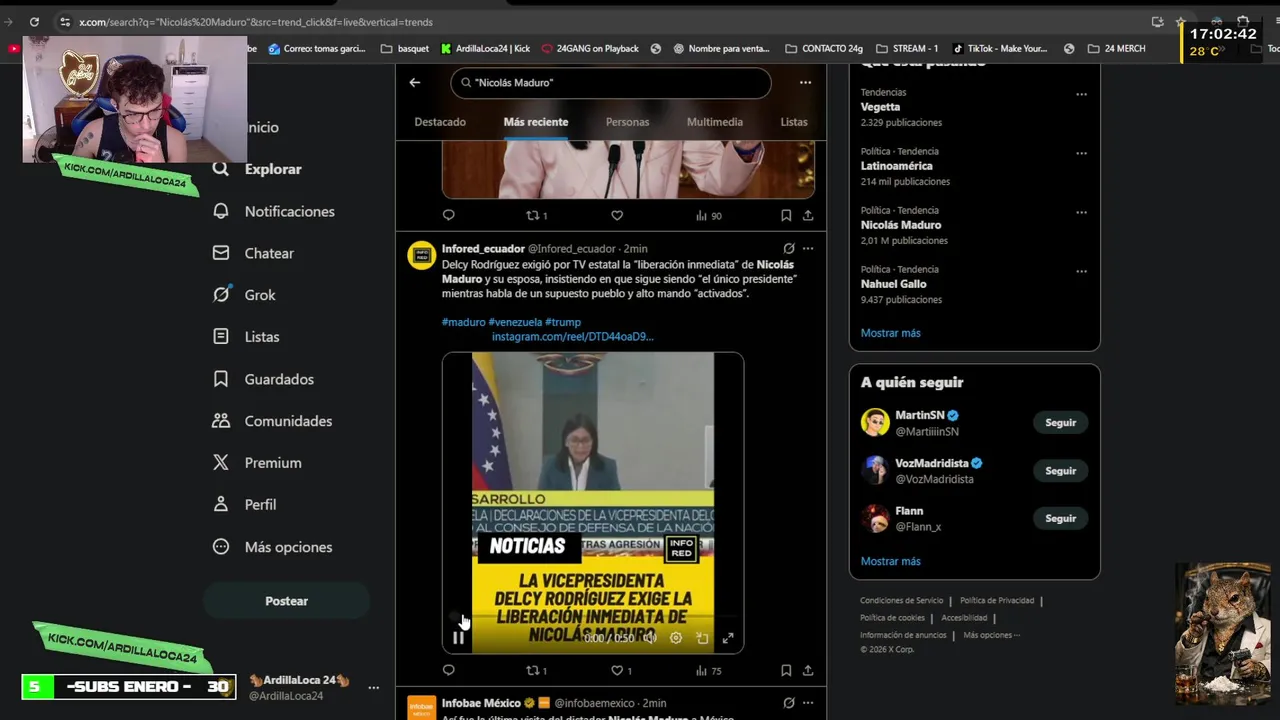Switch to the Listas tab

point(794,122)
